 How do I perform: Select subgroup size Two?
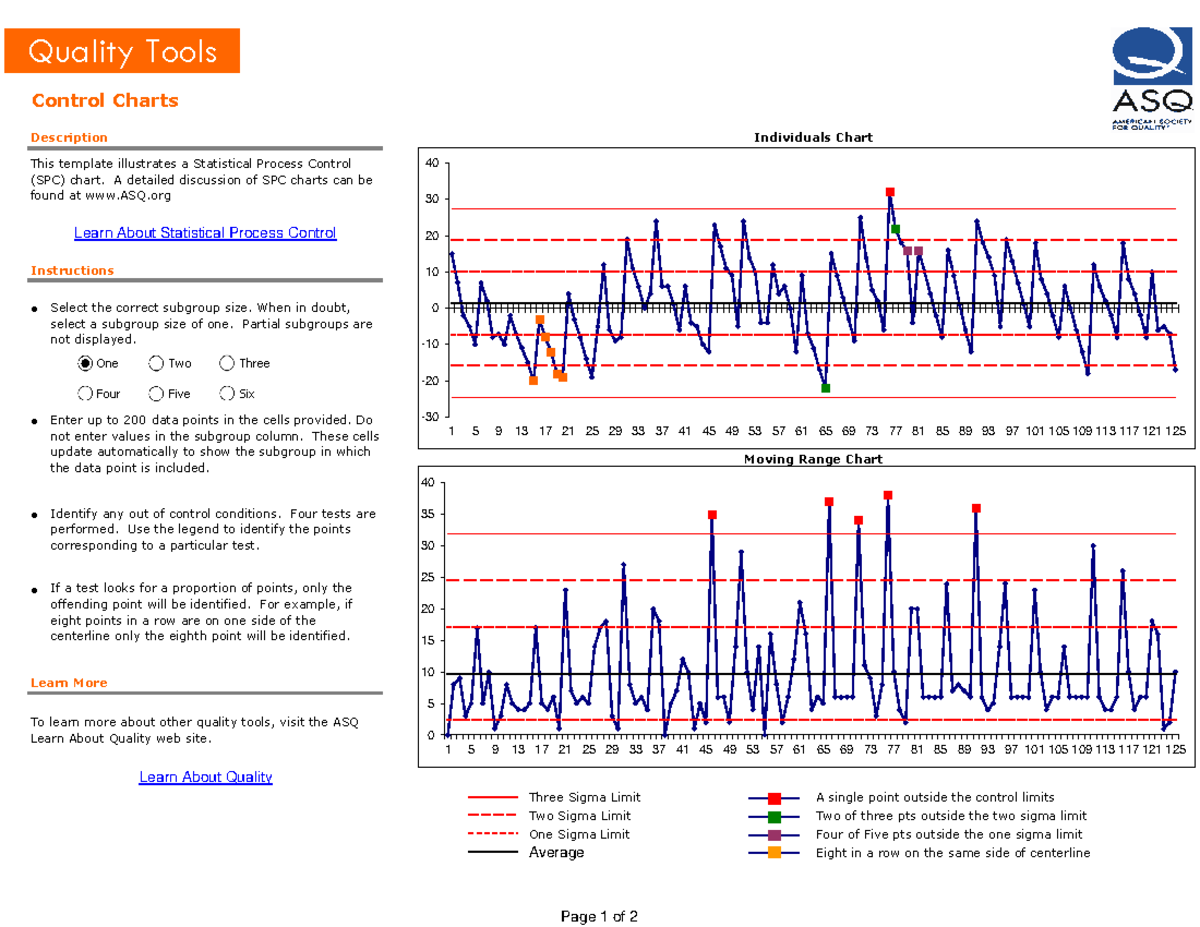coord(157,364)
